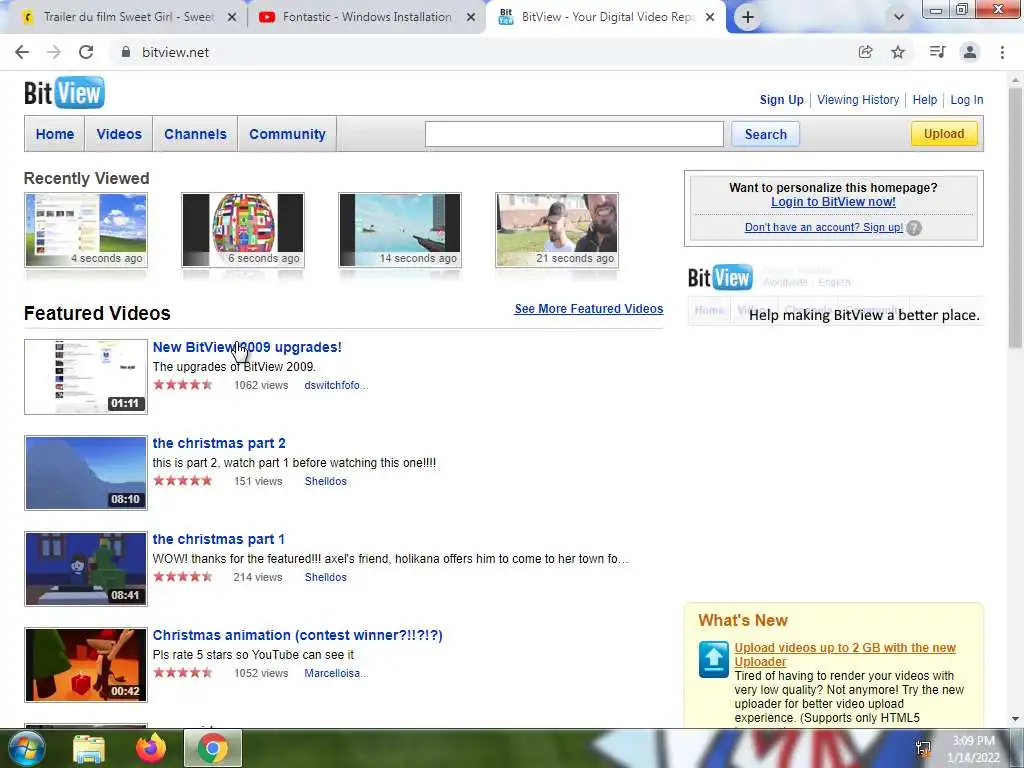This screenshot has width=1024, height=768.
Task: Open the flag globe video from 6 seconds ago
Action: [x=243, y=230]
